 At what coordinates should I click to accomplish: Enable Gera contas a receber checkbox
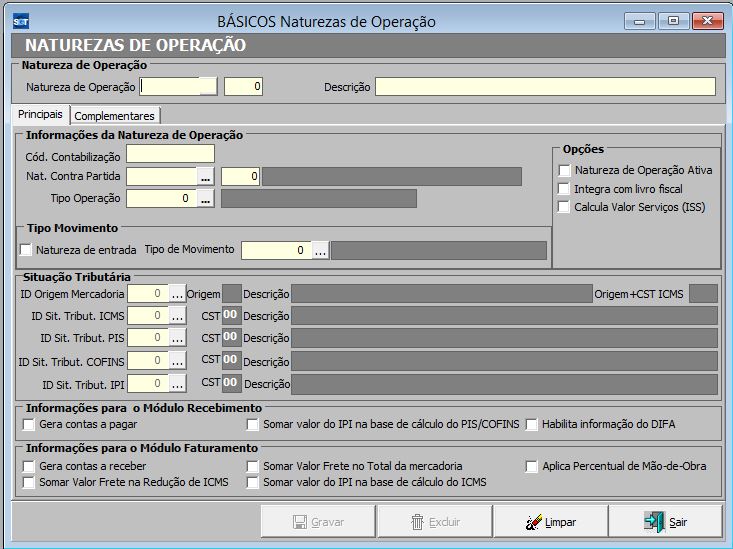point(29,466)
